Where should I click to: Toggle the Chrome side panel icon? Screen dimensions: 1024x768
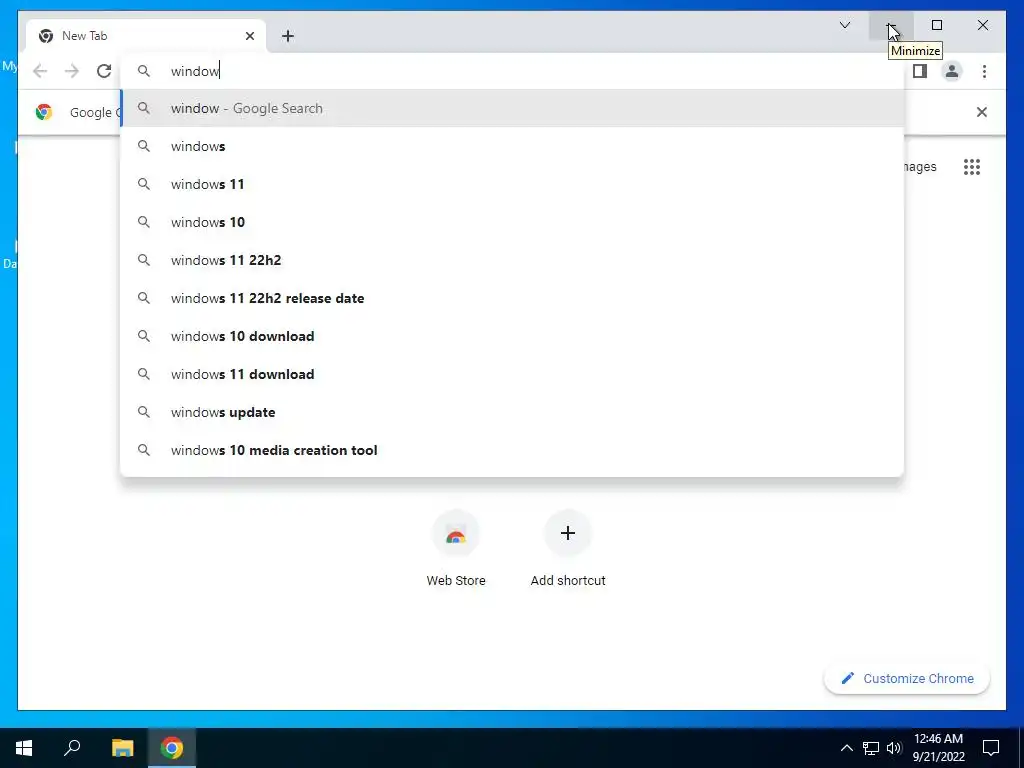(920, 71)
